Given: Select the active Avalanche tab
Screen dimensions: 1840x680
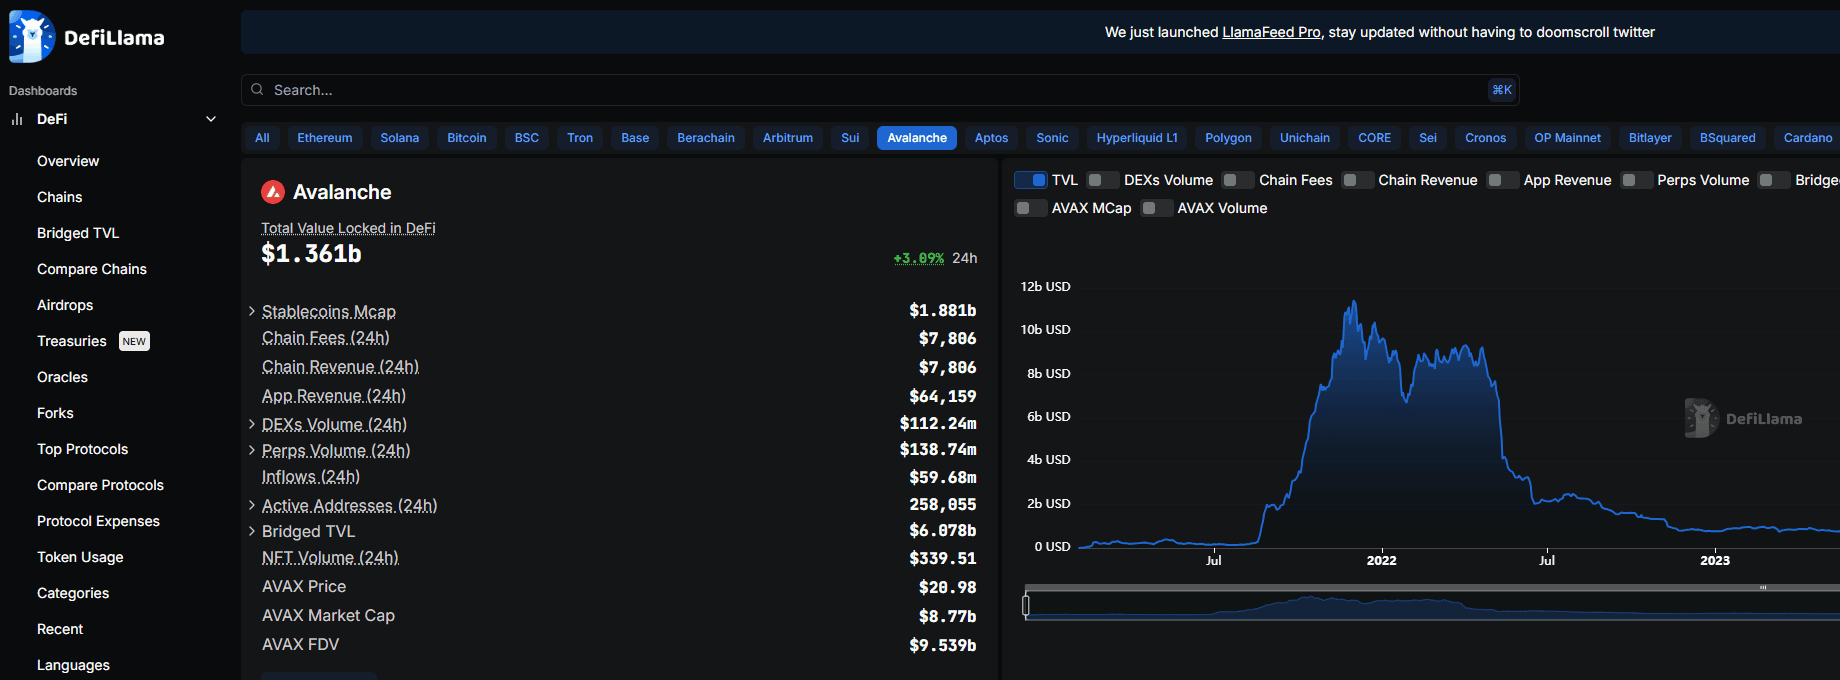Looking at the screenshot, I should click(x=917, y=138).
